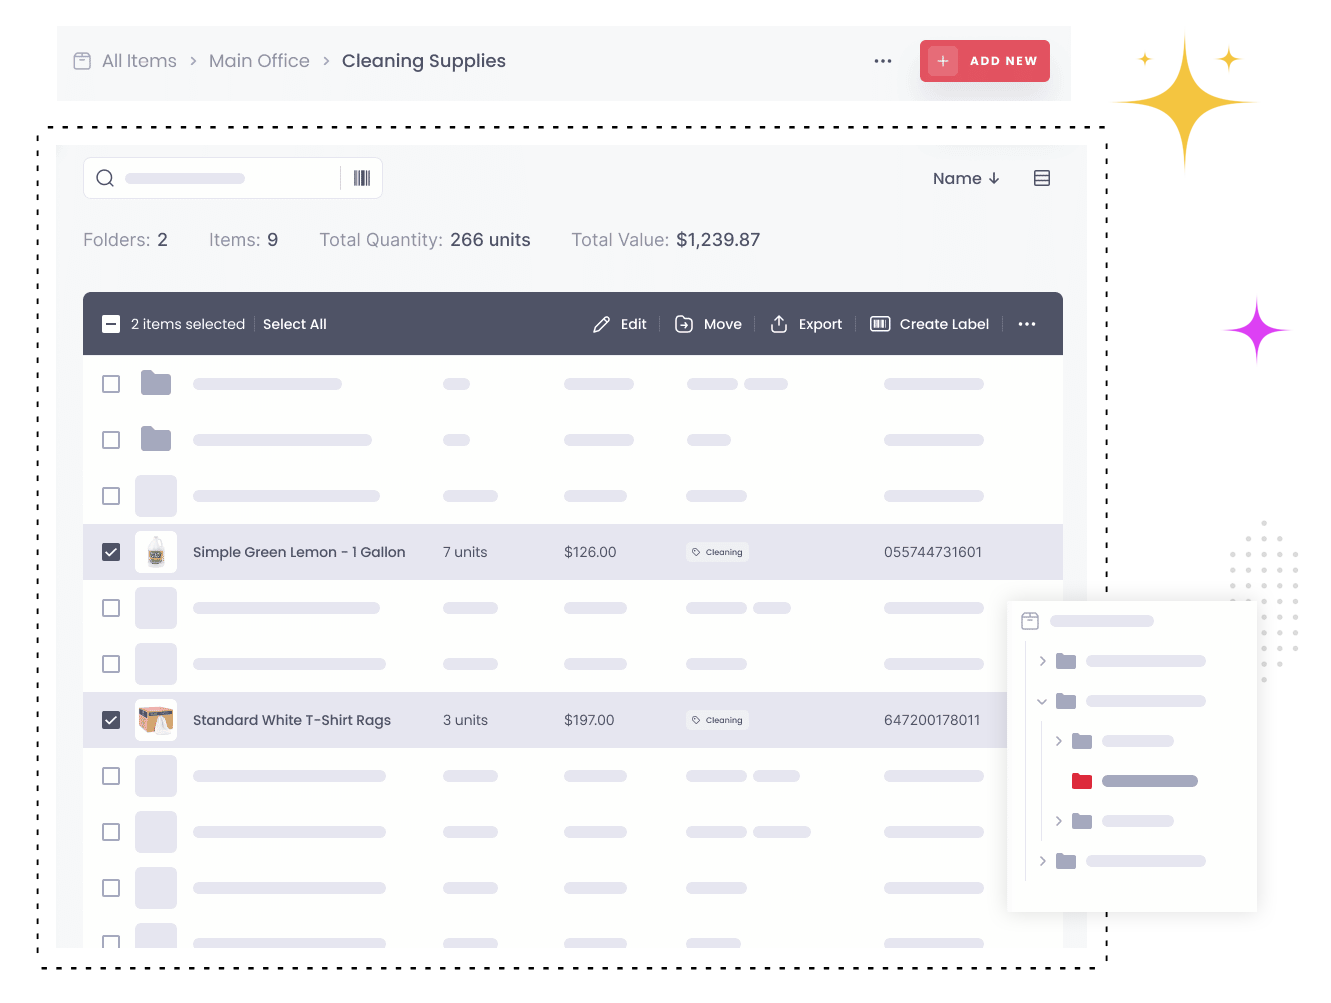Click Select All in selection bar
The width and height of the screenshot is (1331, 1003).
pos(294,324)
